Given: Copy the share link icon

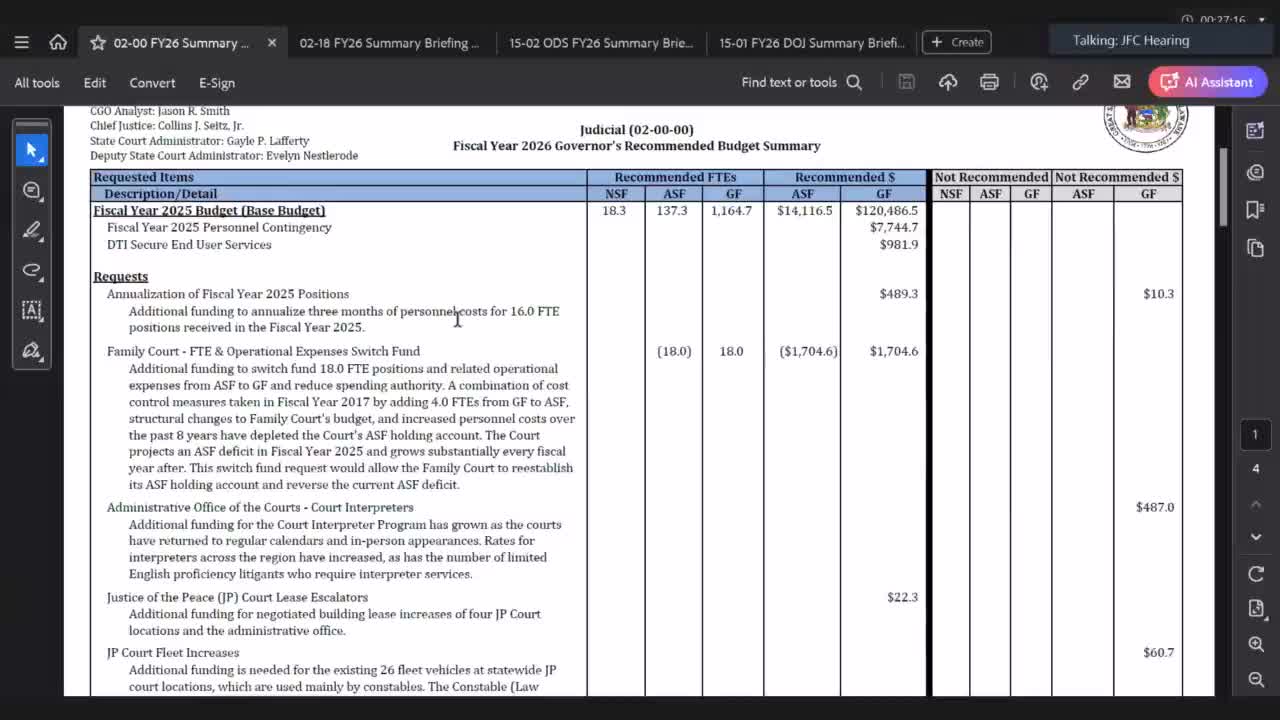Looking at the screenshot, I should 1080,82.
